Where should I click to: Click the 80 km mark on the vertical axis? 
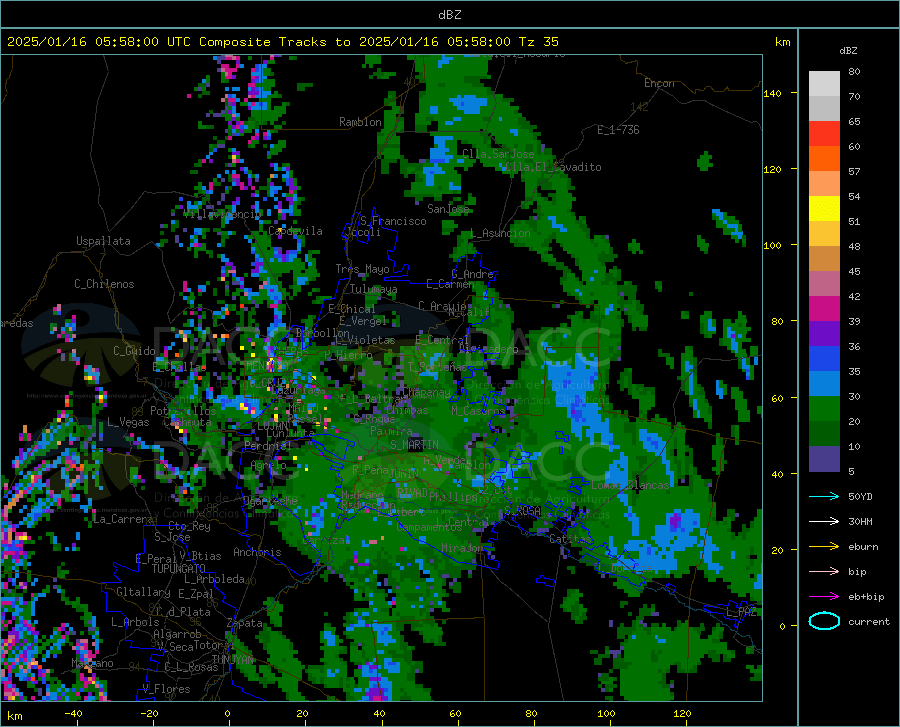[x=777, y=321]
